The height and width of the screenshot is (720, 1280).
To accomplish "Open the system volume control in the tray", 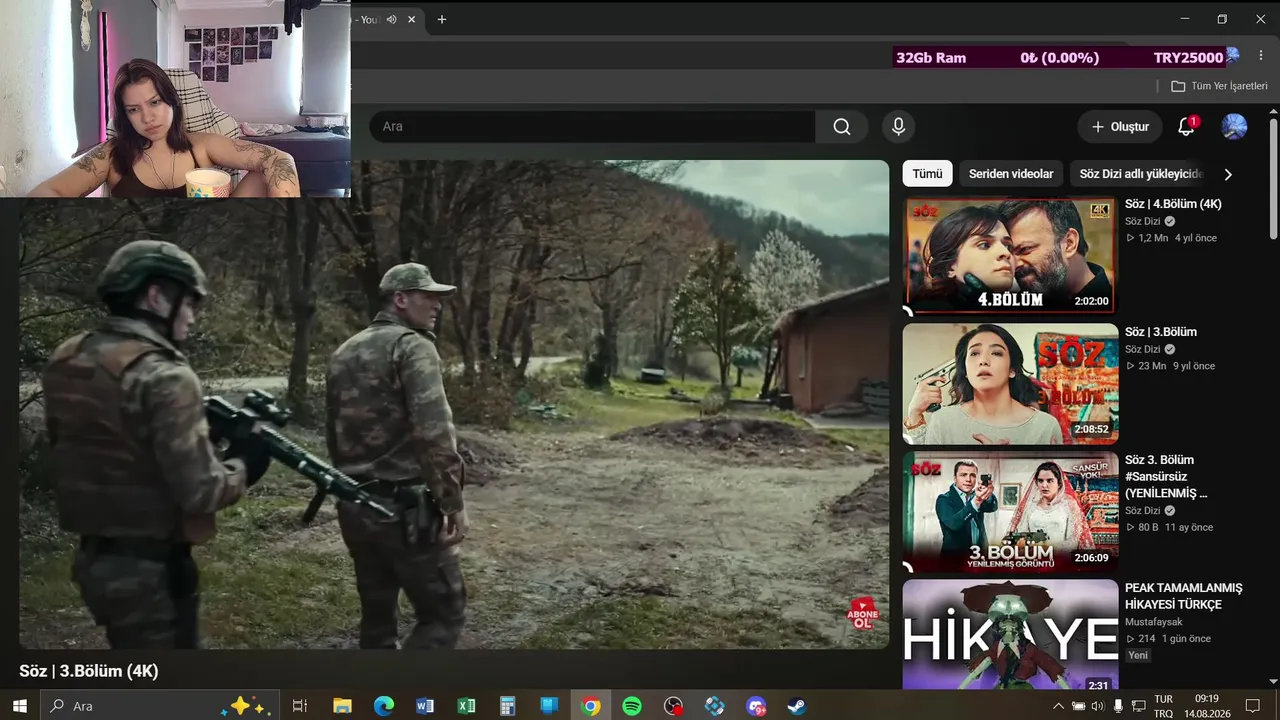I will 1097,706.
